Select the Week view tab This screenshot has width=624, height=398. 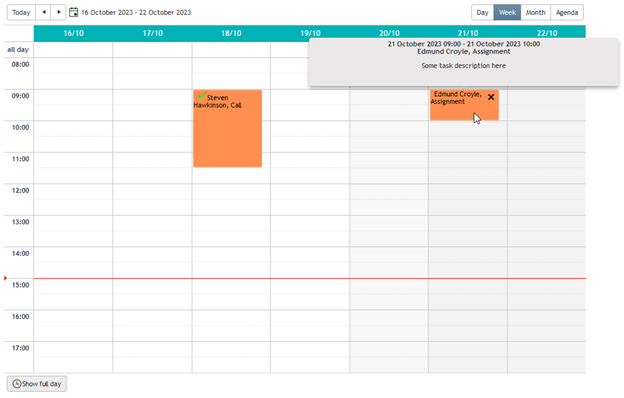pyautogui.click(x=507, y=12)
